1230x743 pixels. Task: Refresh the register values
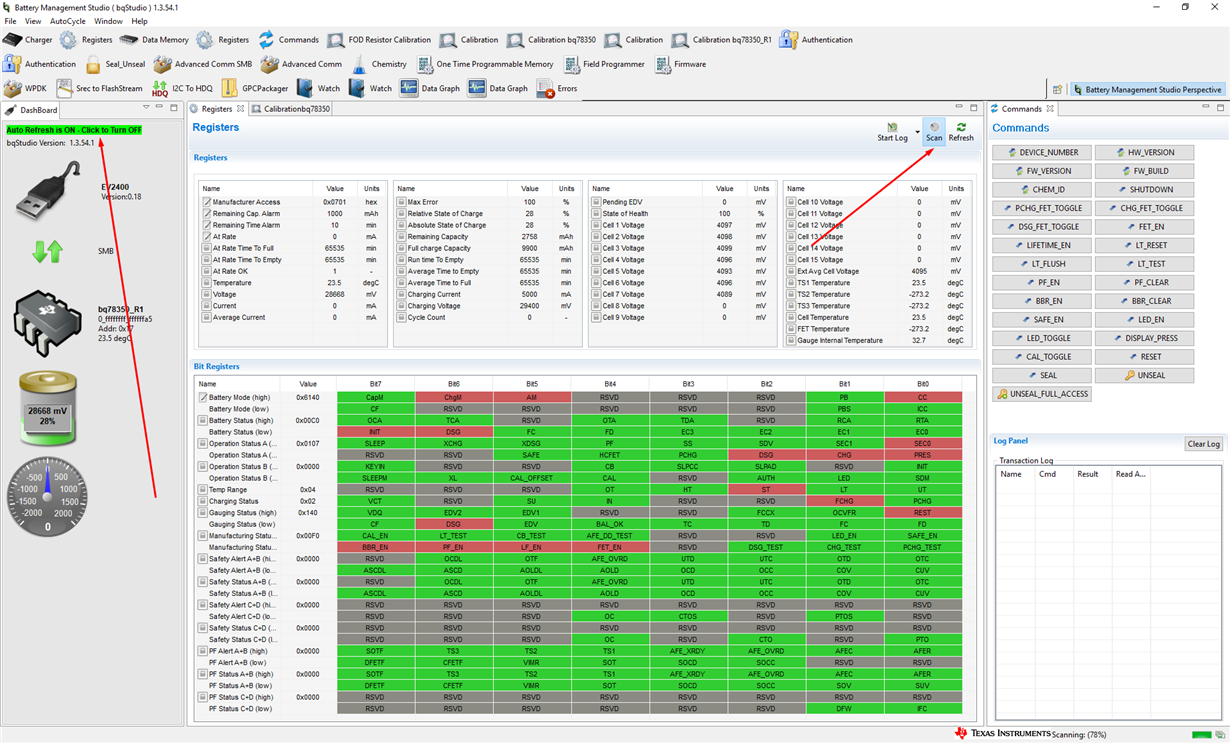pos(961,132)
